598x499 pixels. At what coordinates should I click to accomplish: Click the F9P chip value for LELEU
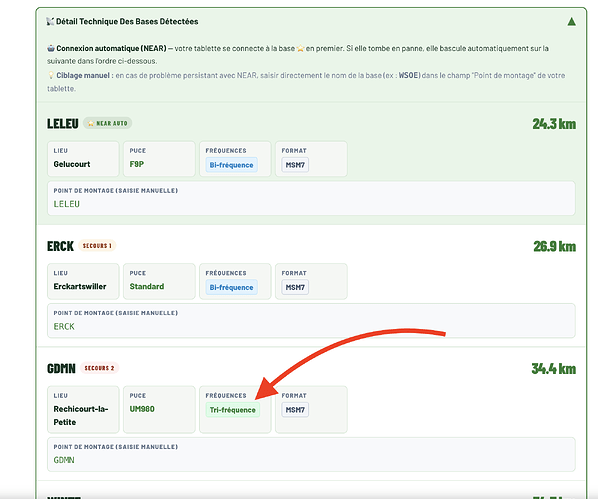[x=137, y=164]
